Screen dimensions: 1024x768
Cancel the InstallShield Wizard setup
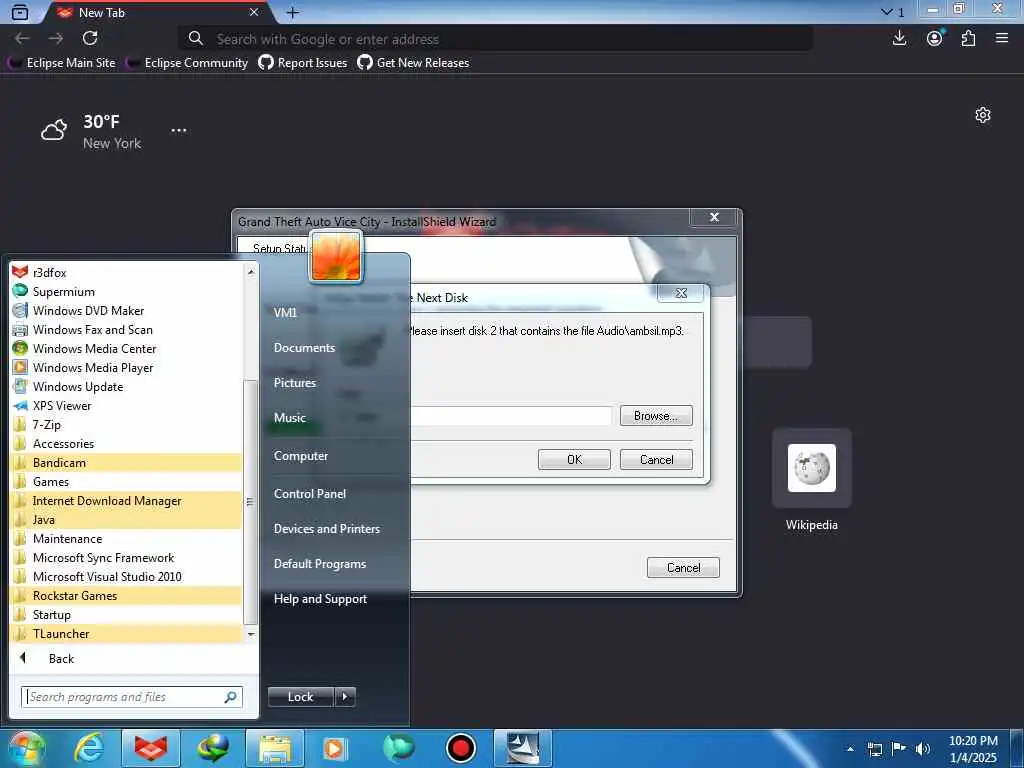click(x=683, y=568)
